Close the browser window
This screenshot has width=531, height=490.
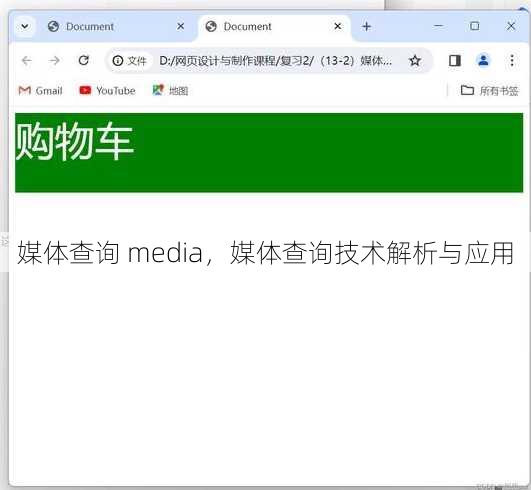(511, 26)
